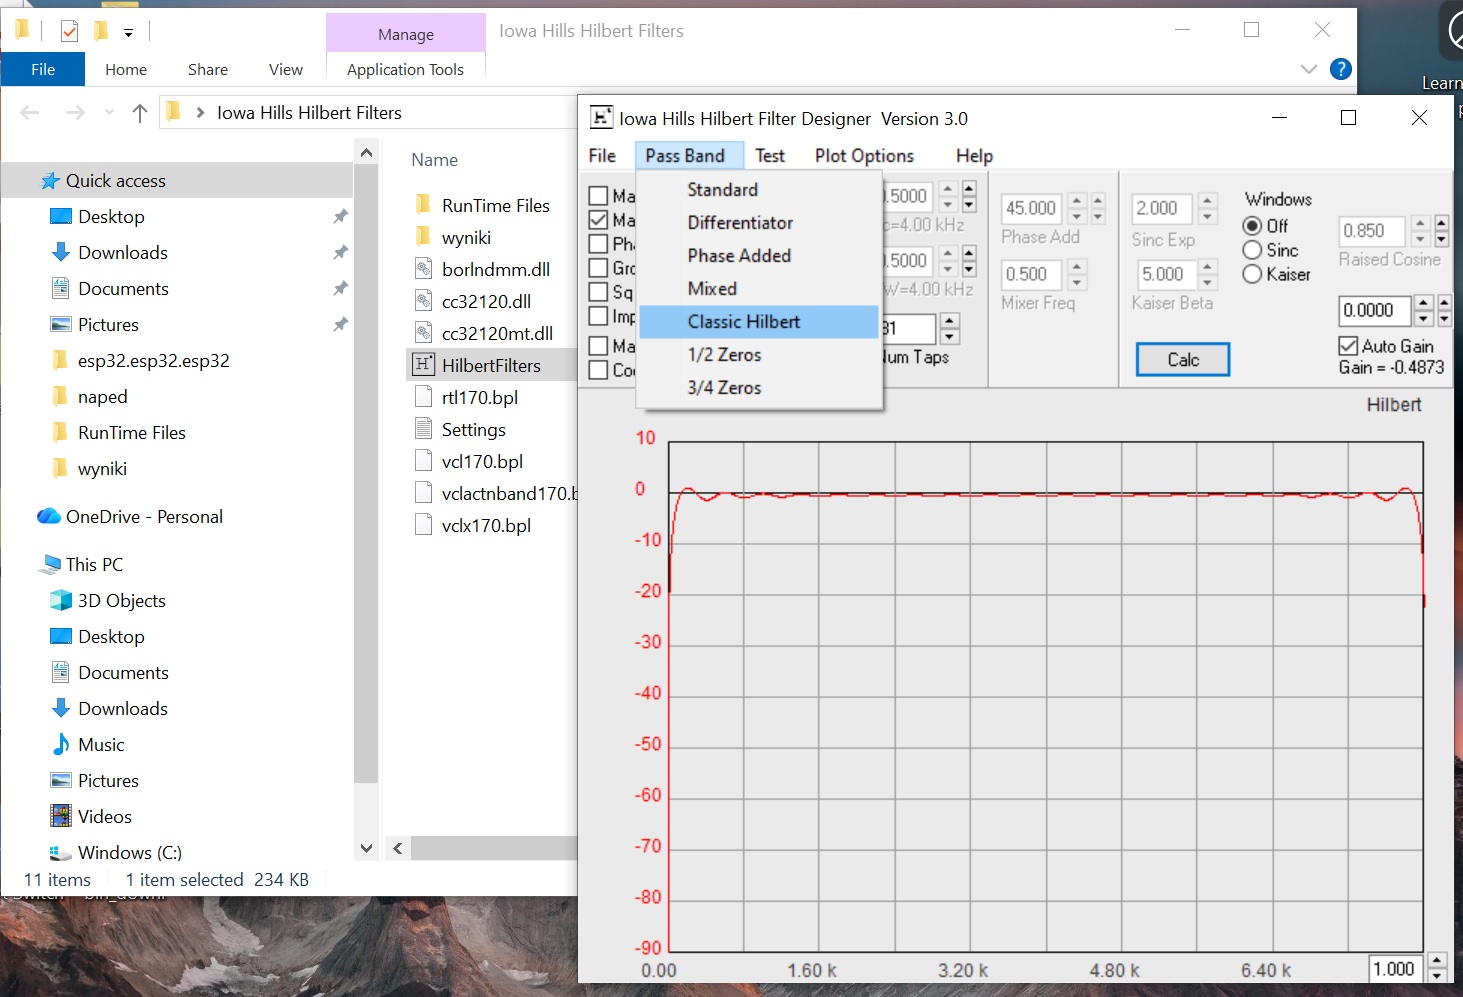Increase Num Taps with its up arrow

(950, 320)
